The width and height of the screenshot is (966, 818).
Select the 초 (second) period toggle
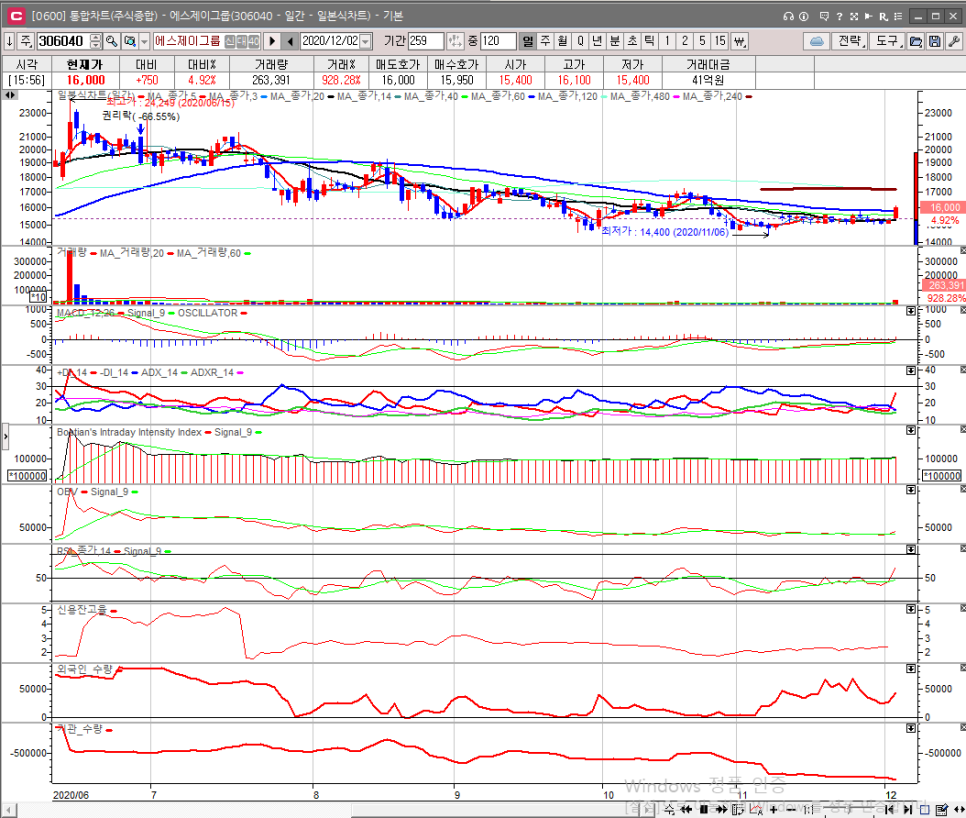point(632,41)
